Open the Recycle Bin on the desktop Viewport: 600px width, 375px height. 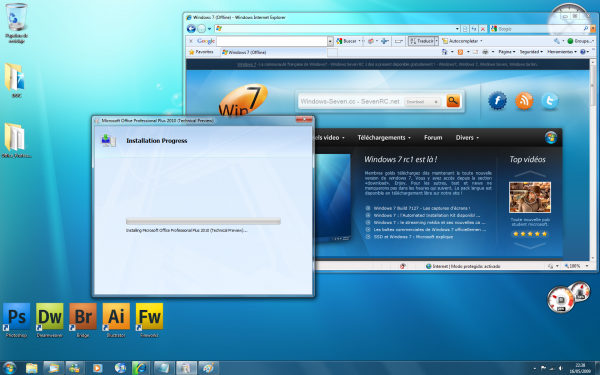(16, 23)
